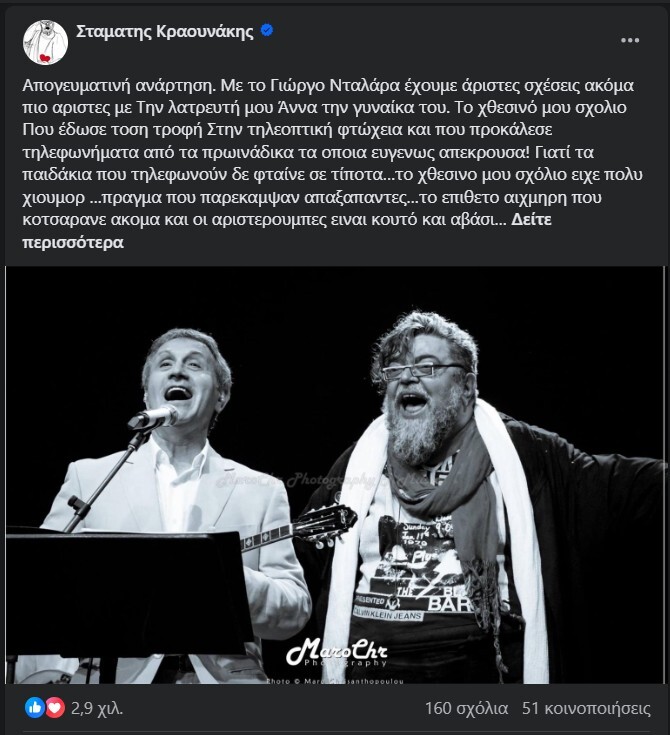The image size is (670, 735).
Task: Show who reacted via 2,9 χιλ. count
Action: (97, 708)
